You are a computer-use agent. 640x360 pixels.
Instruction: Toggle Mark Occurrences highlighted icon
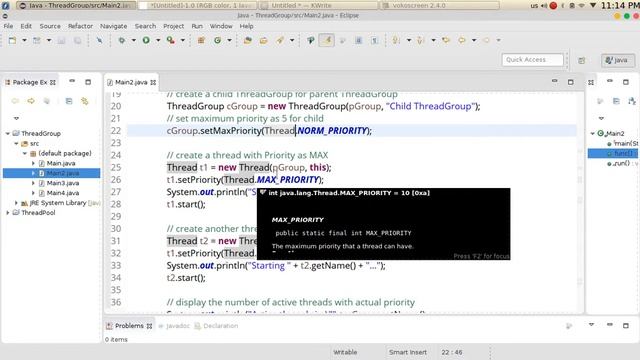[x=327, y=40]
